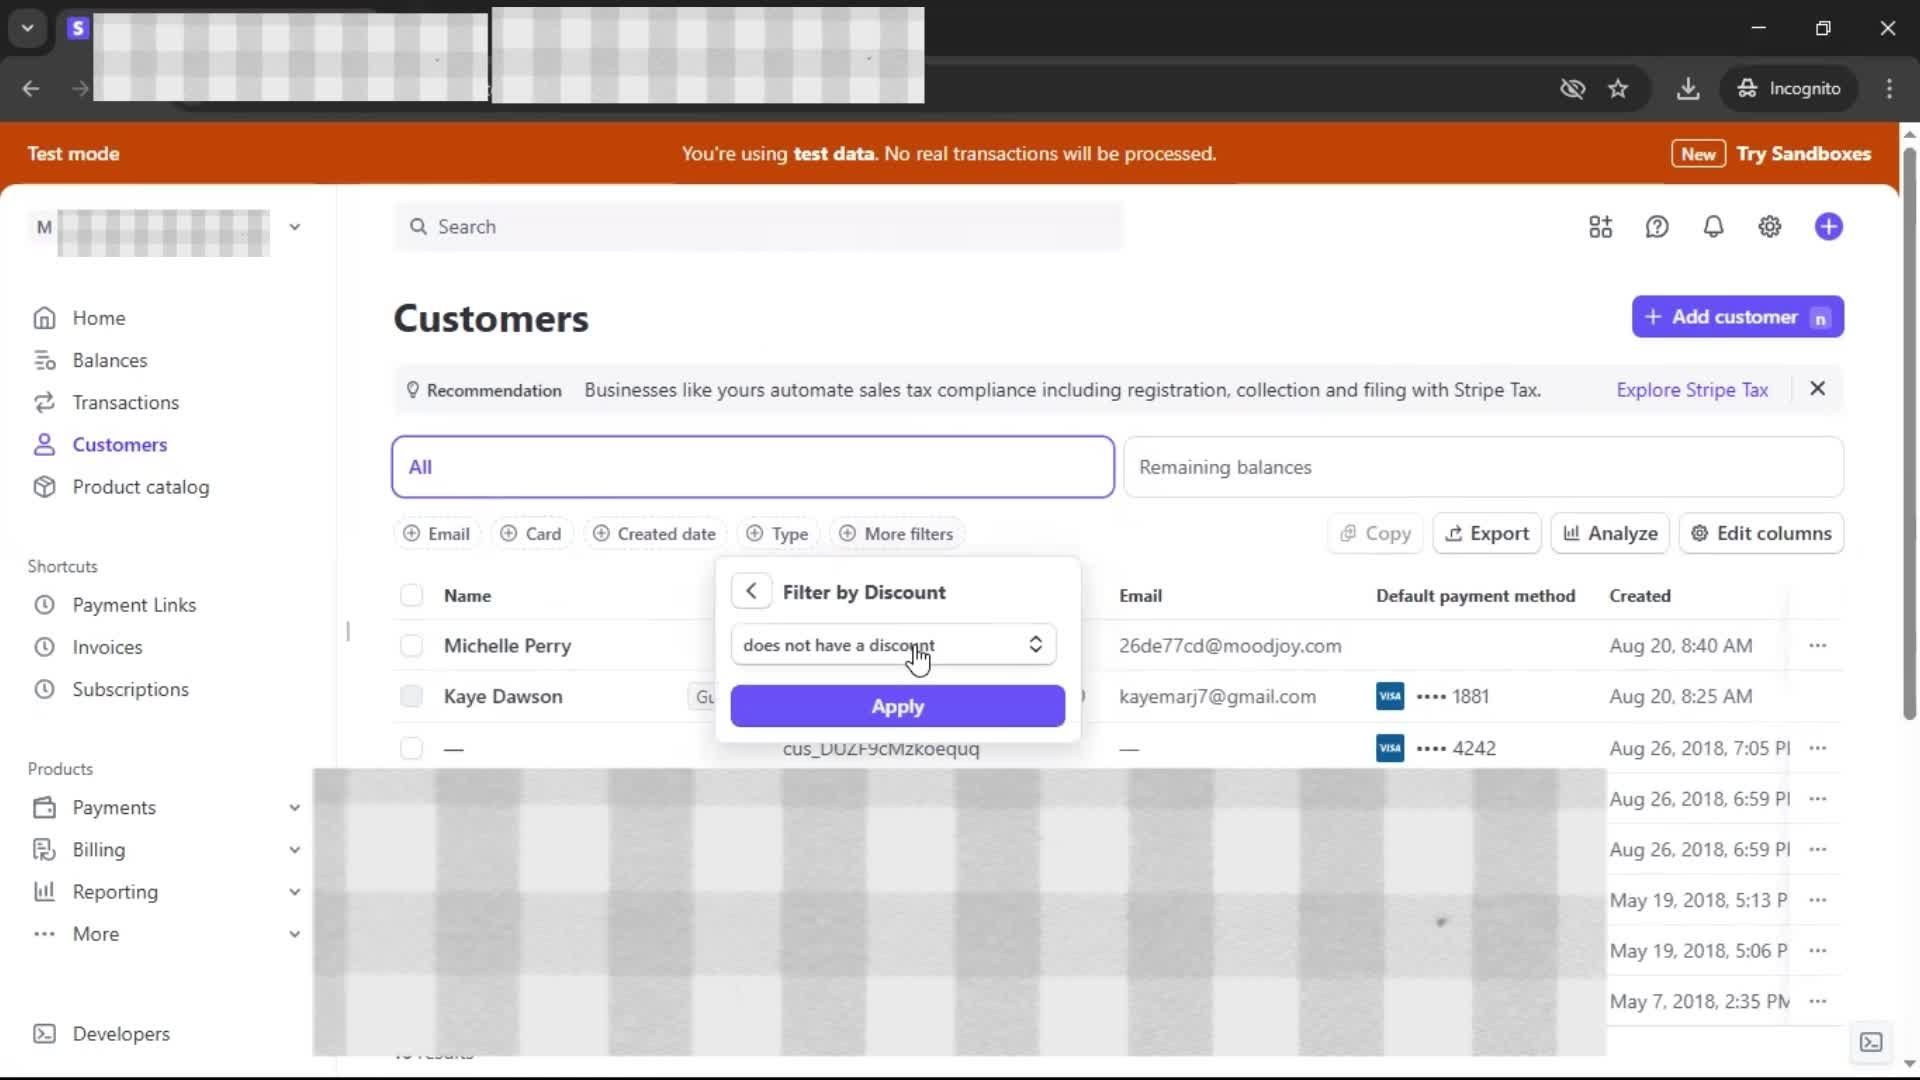Click the purple plus create icon

[x=1828, y=227]
